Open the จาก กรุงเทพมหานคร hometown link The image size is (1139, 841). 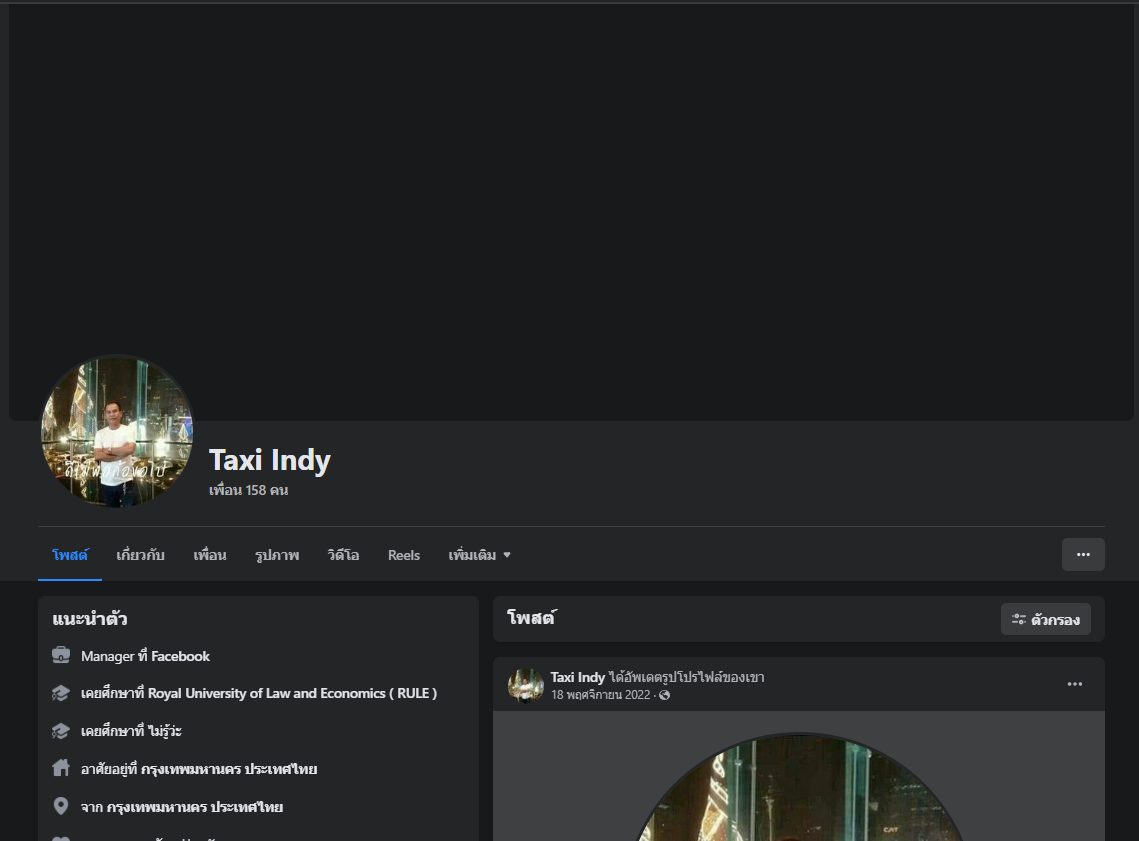coord(195,807)
